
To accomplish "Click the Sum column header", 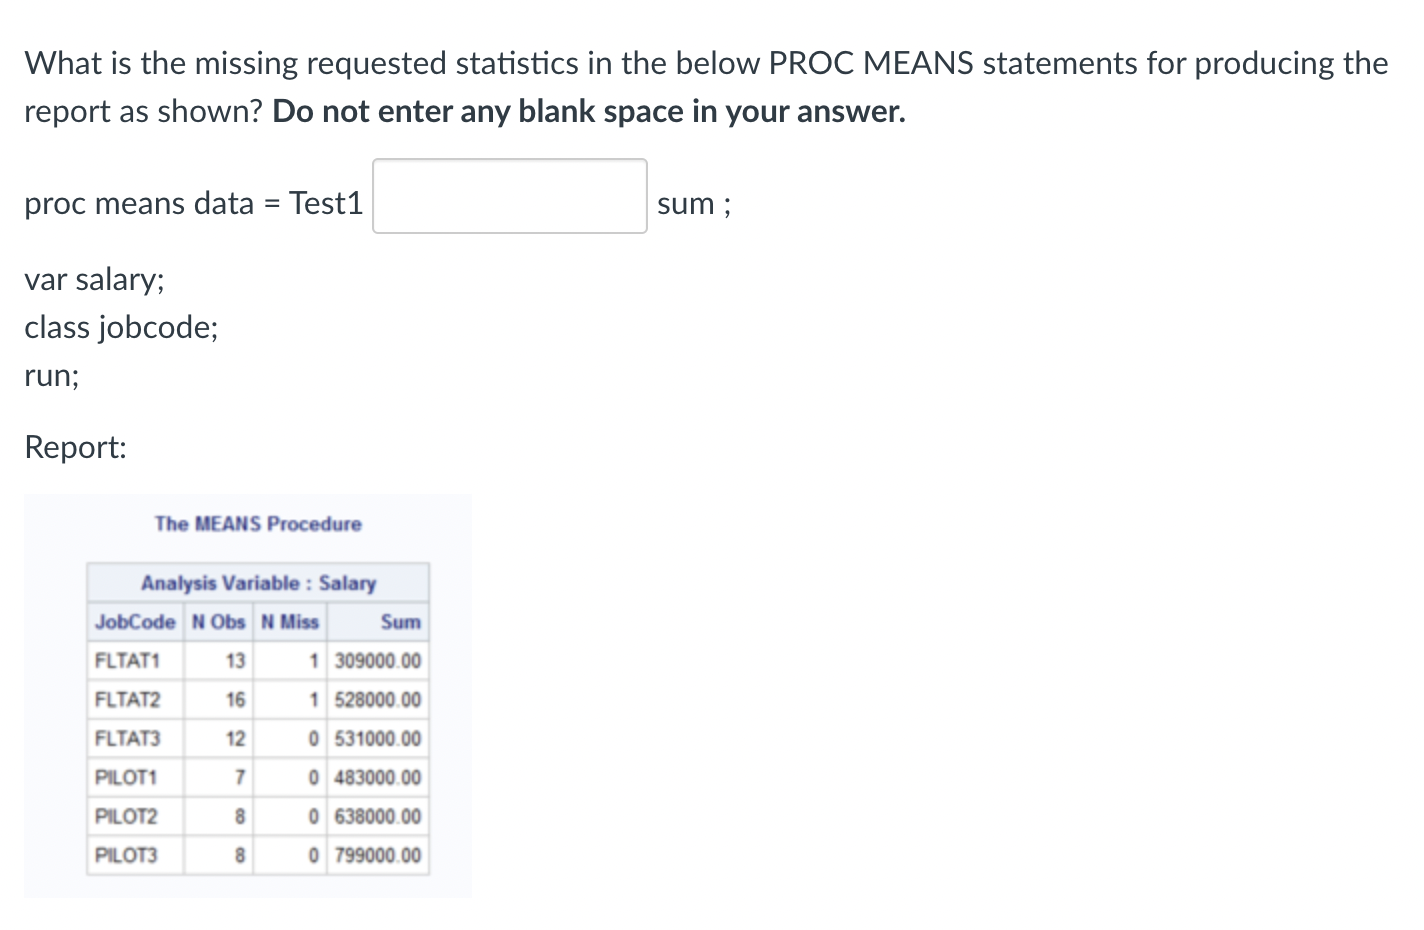I will click(400, 622).
